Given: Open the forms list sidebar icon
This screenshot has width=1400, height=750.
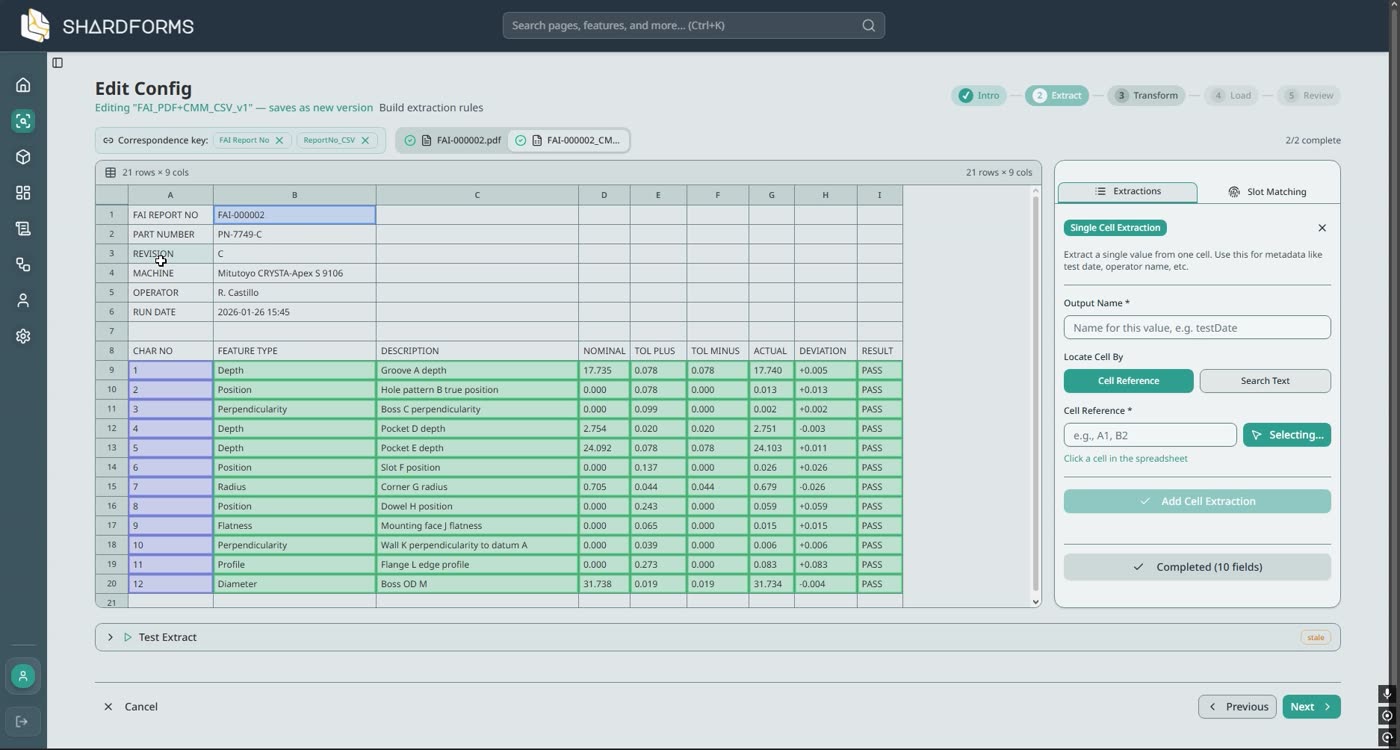Looking at the screenshot, I should tap(23, 229).
